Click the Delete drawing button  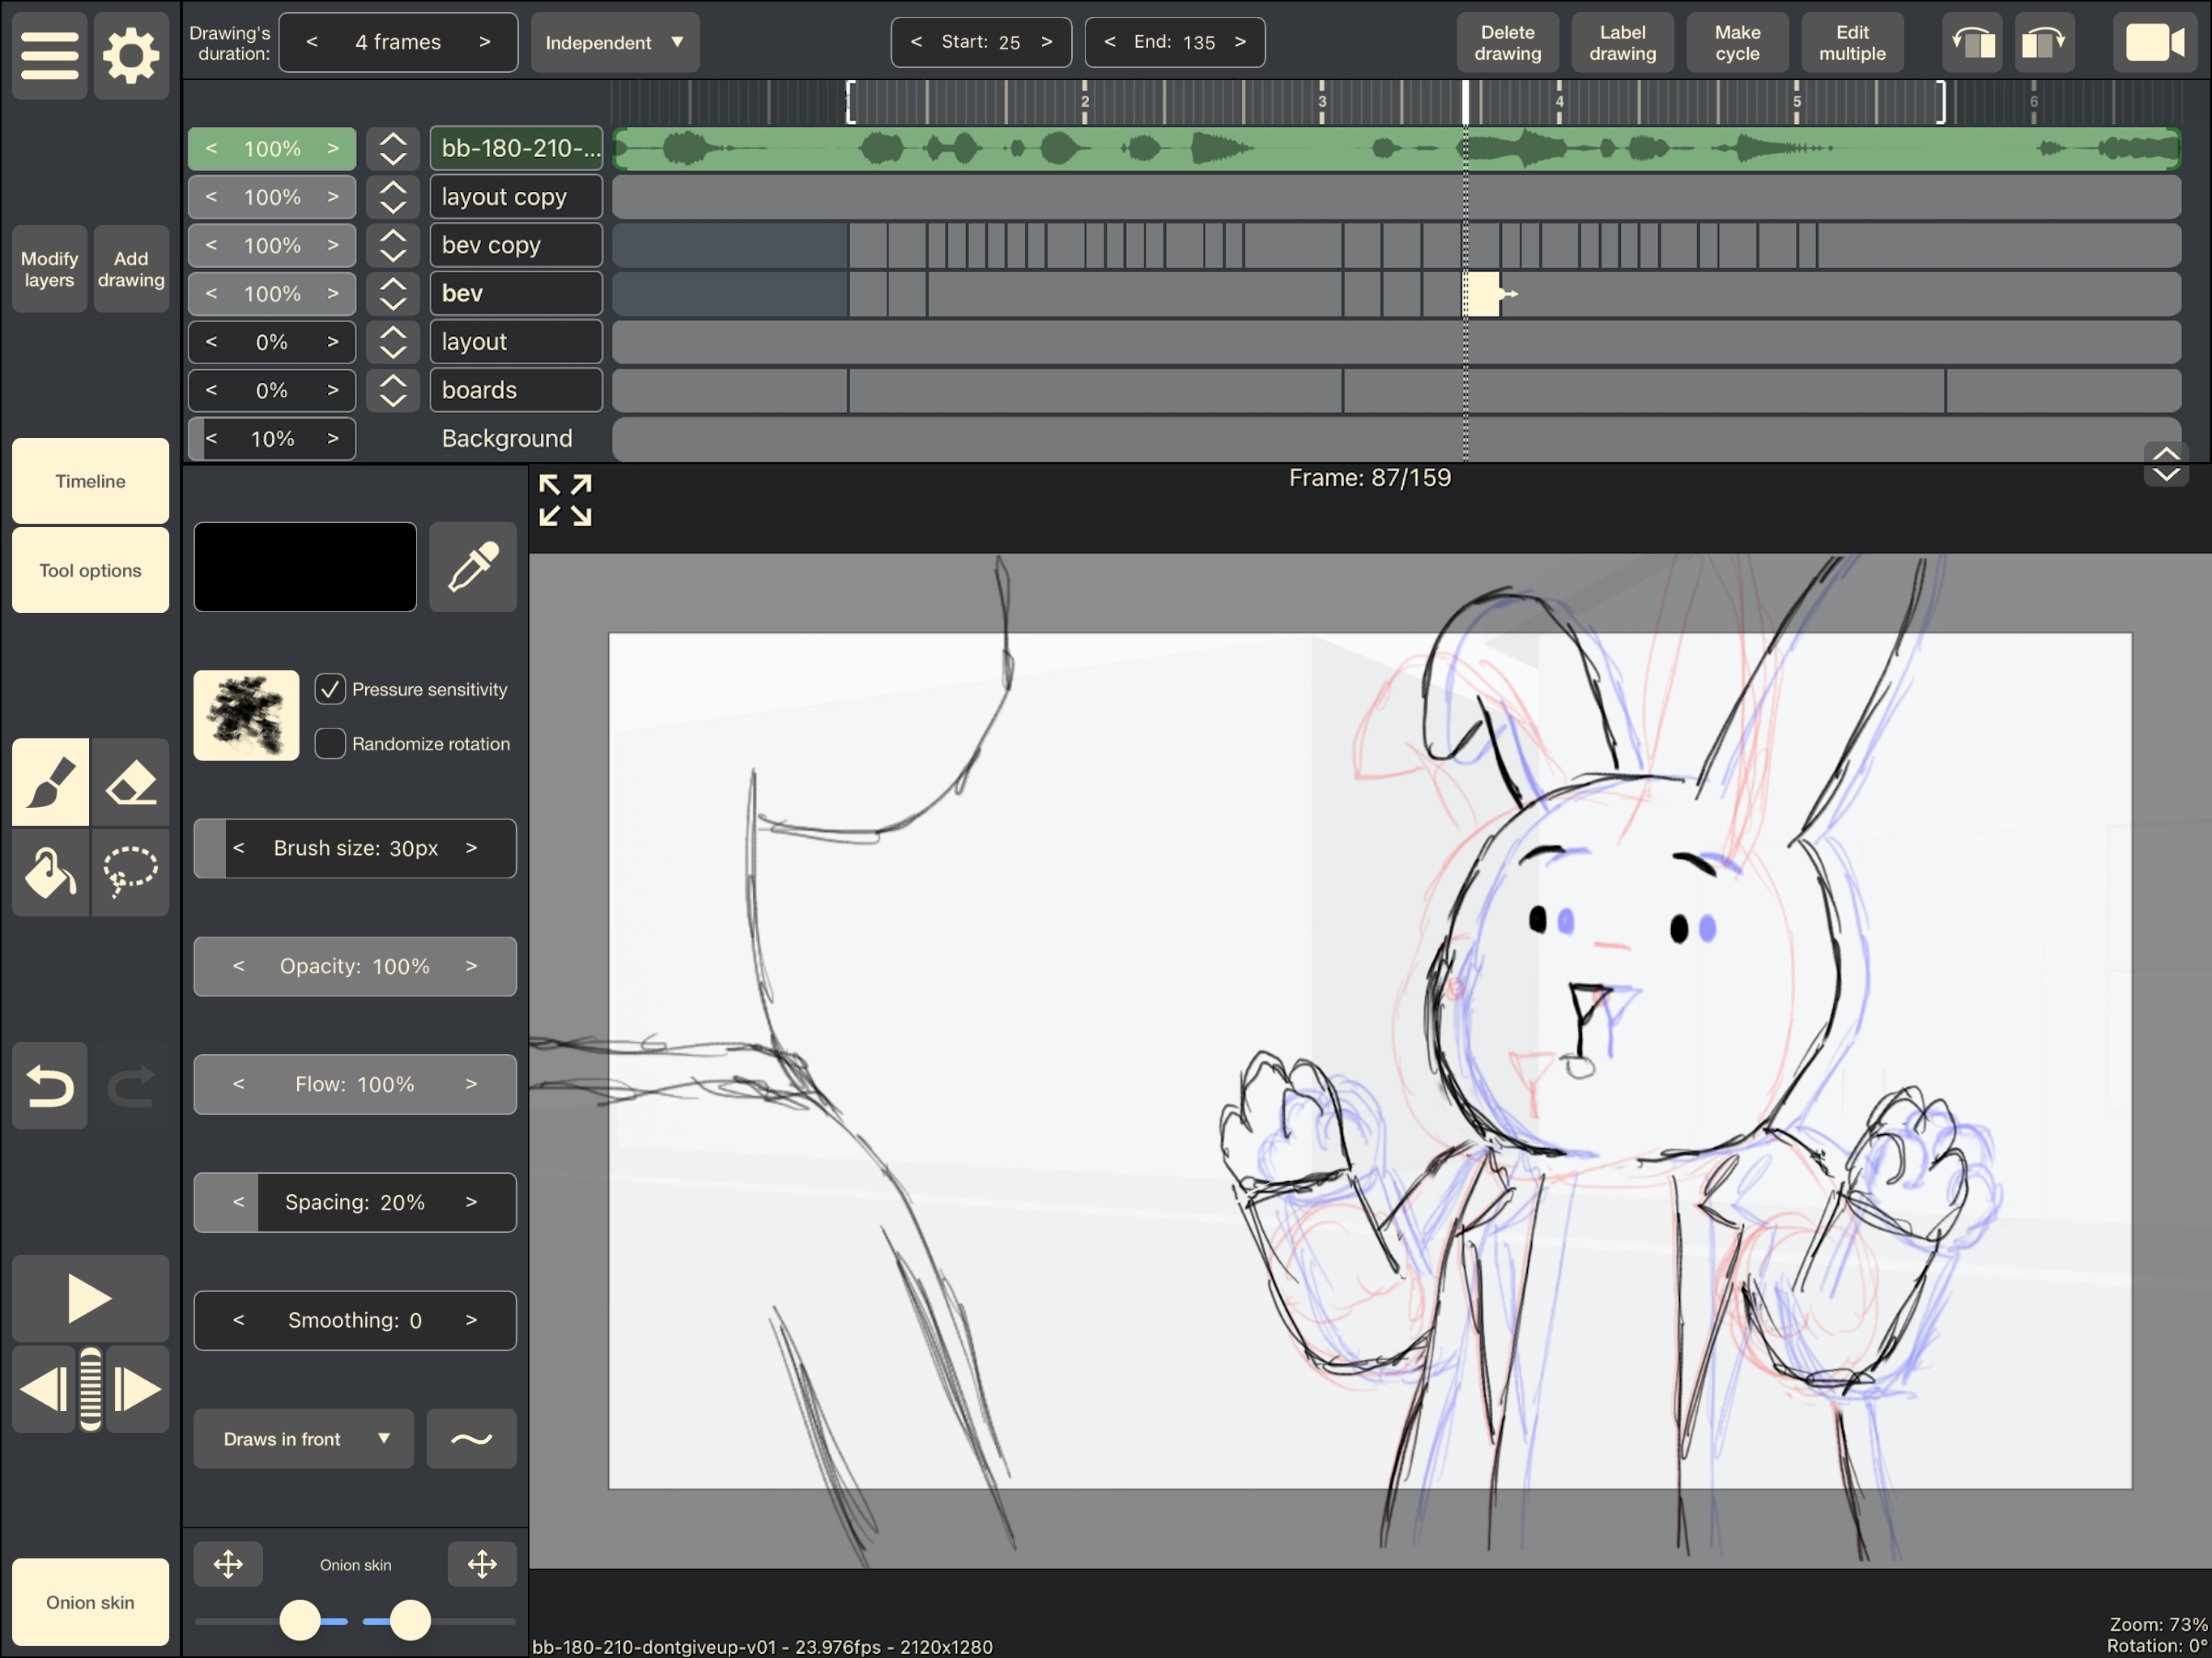pyautogui.click(x=1507, y=43)
